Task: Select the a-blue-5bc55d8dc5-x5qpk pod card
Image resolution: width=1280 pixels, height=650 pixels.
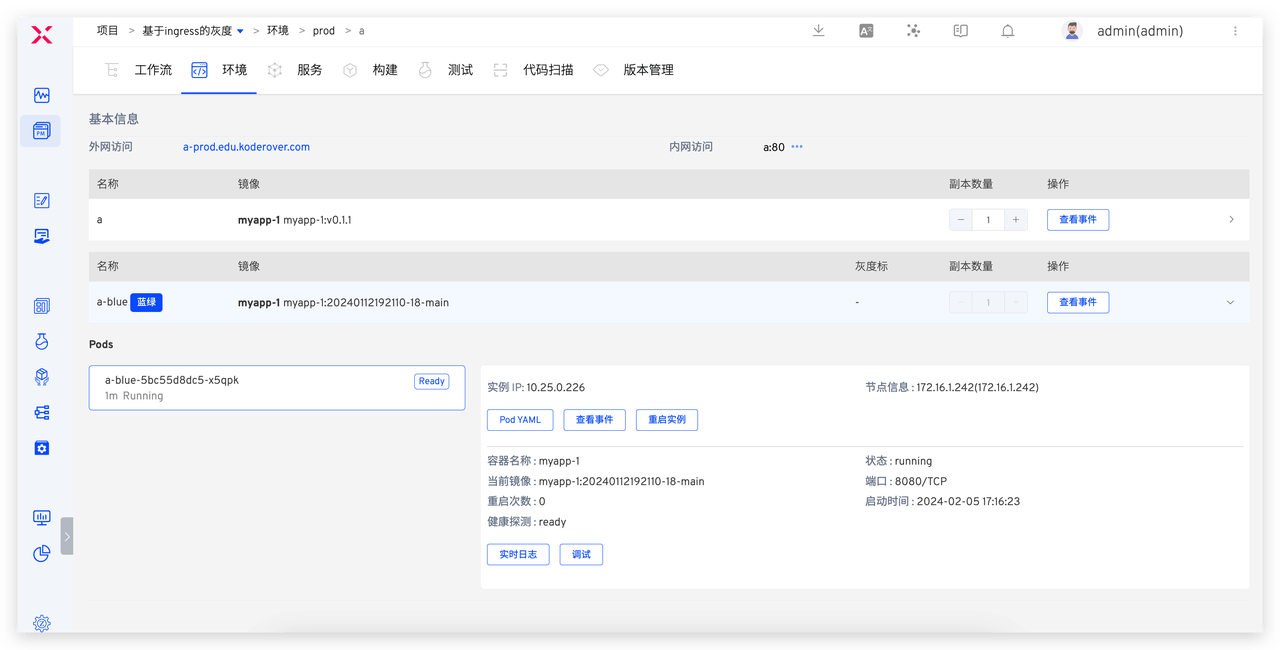Action: pyautogui.click(x=276, y=388)
